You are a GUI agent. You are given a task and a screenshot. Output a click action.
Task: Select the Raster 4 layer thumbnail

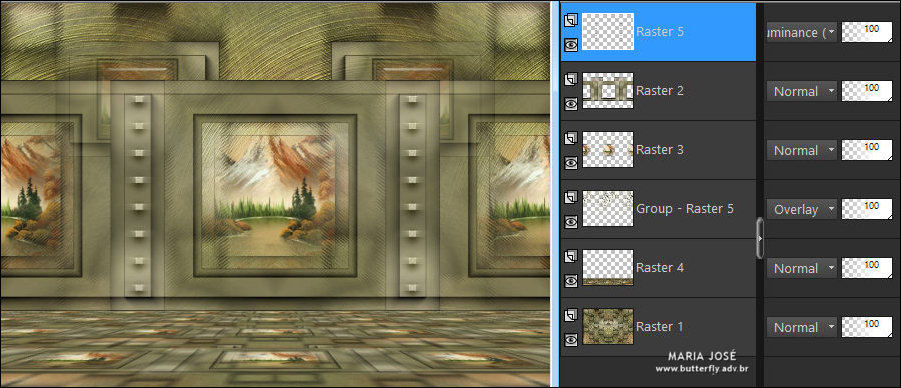[x=608, y=267]
